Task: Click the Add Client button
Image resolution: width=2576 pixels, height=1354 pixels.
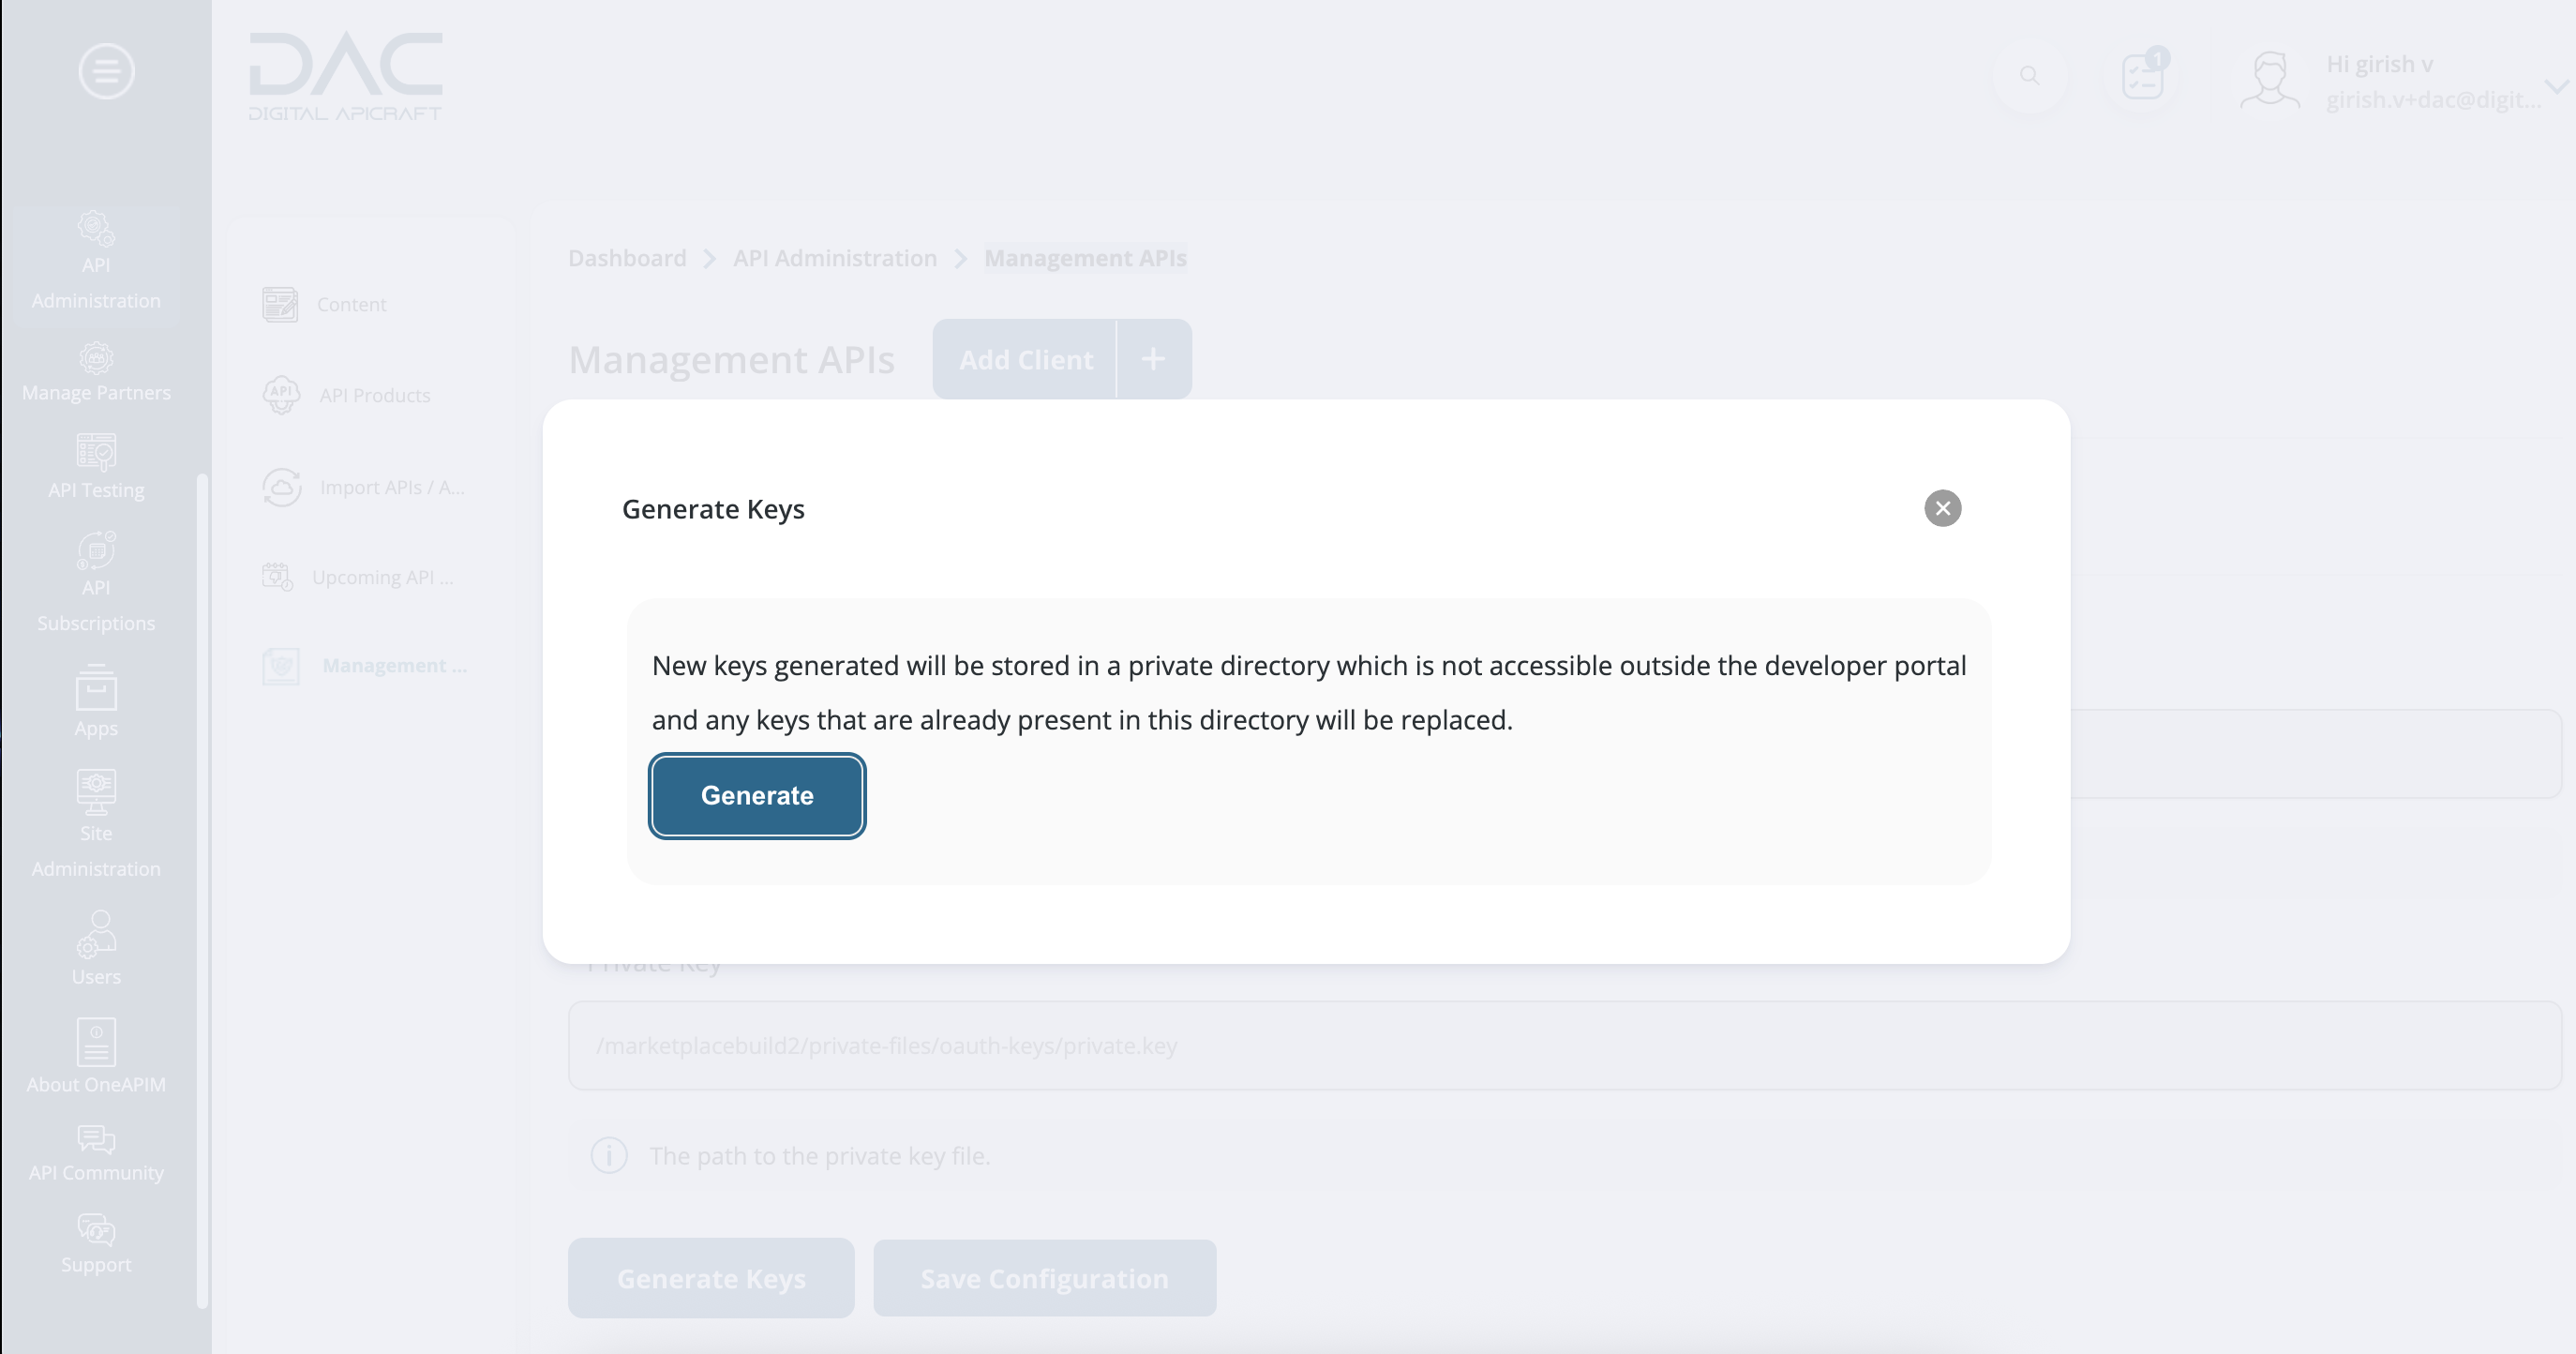Action: tap(1025, 359)
